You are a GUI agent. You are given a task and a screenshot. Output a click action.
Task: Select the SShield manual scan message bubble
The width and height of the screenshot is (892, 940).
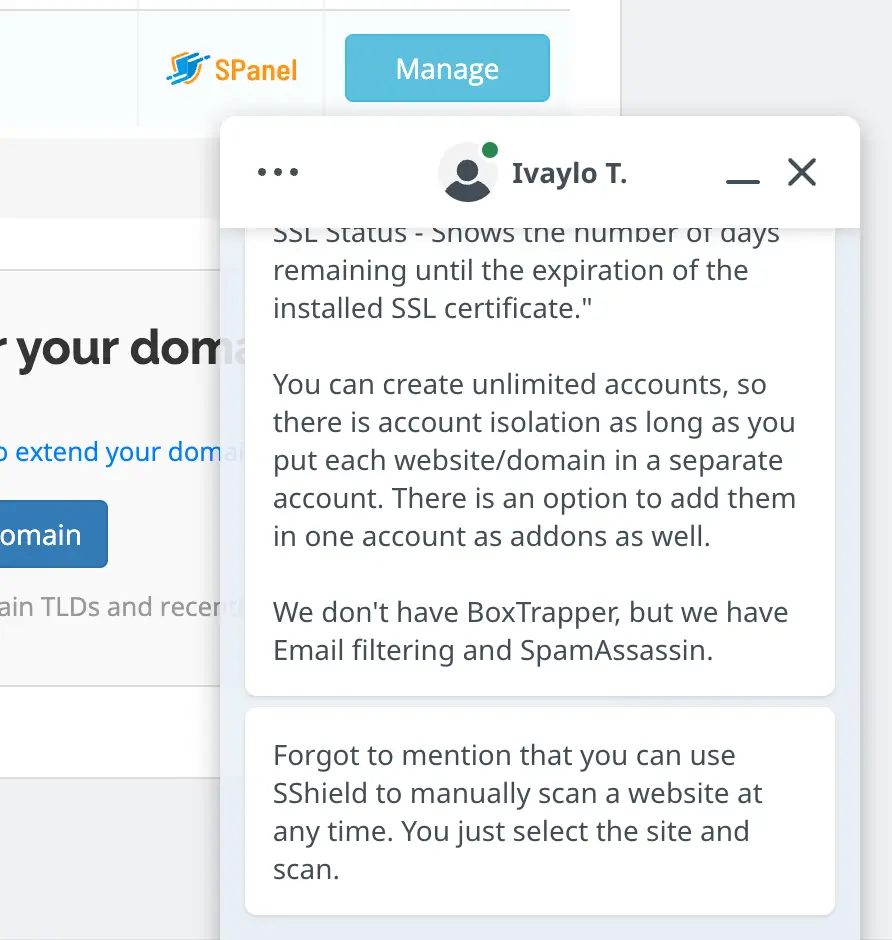click(539, 811)
